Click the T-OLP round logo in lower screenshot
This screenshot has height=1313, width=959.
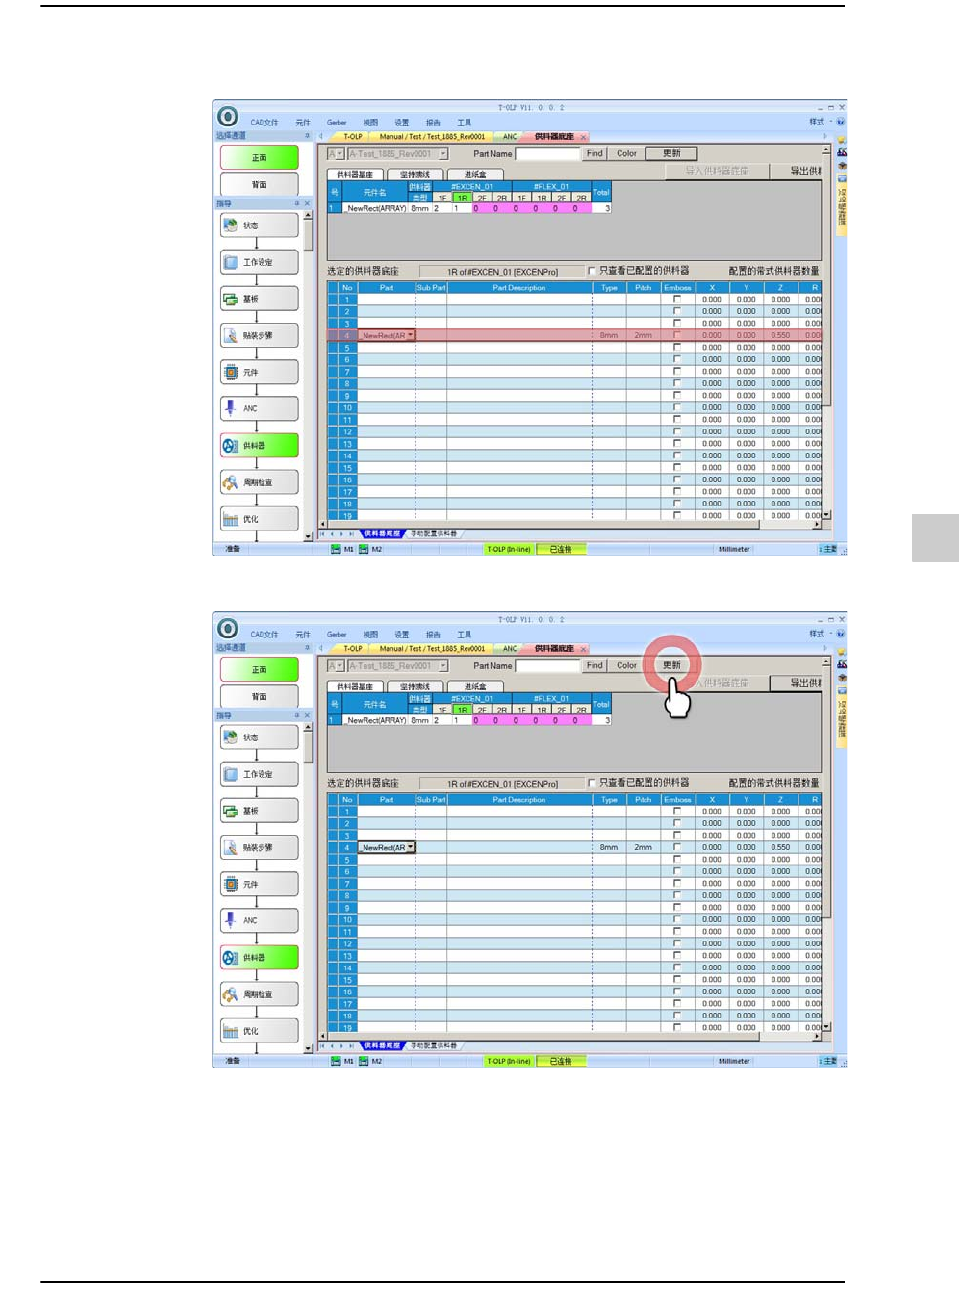coord(228,628)
